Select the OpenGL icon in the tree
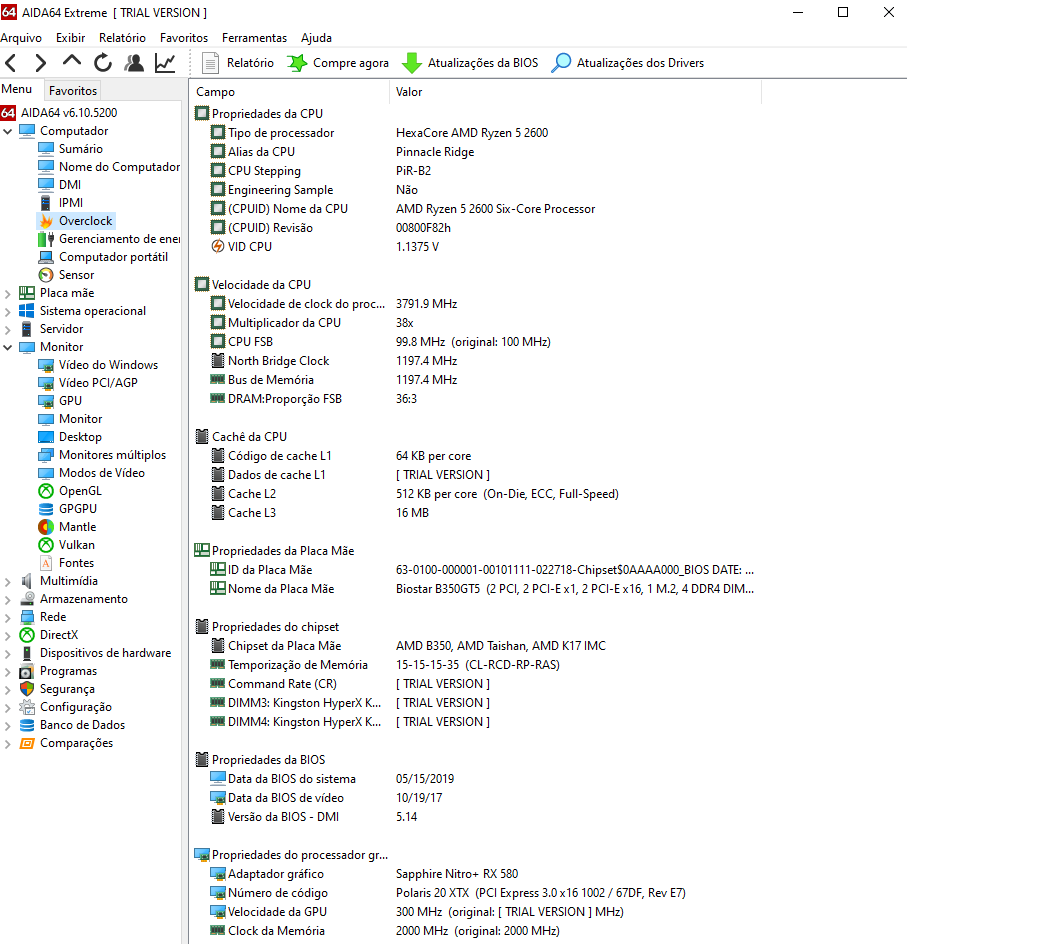Viewport: 1041px width, 944px height. (46, 491)
